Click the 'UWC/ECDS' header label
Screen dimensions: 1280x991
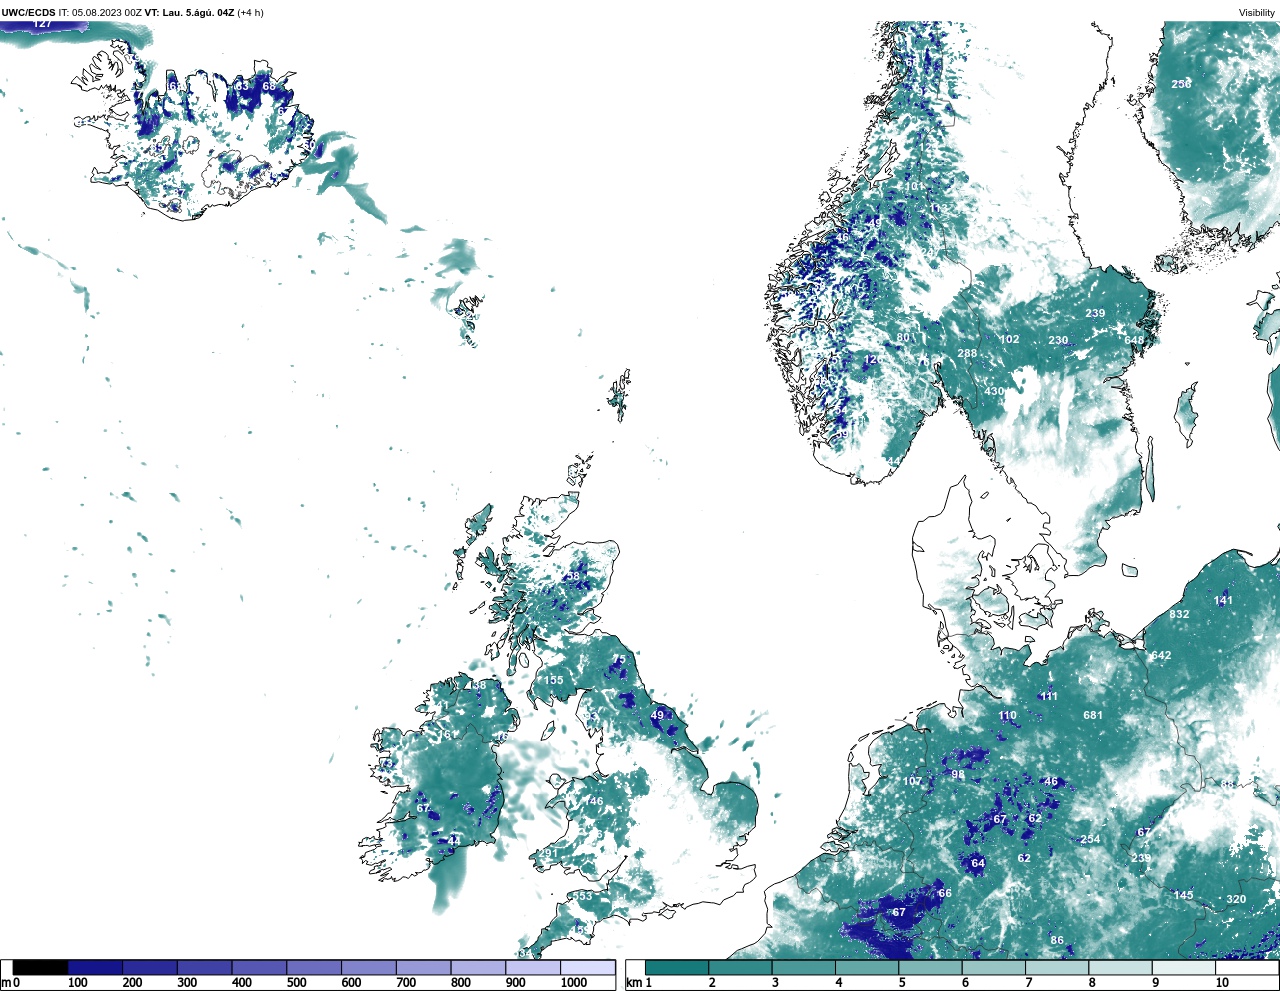[28, 13]
